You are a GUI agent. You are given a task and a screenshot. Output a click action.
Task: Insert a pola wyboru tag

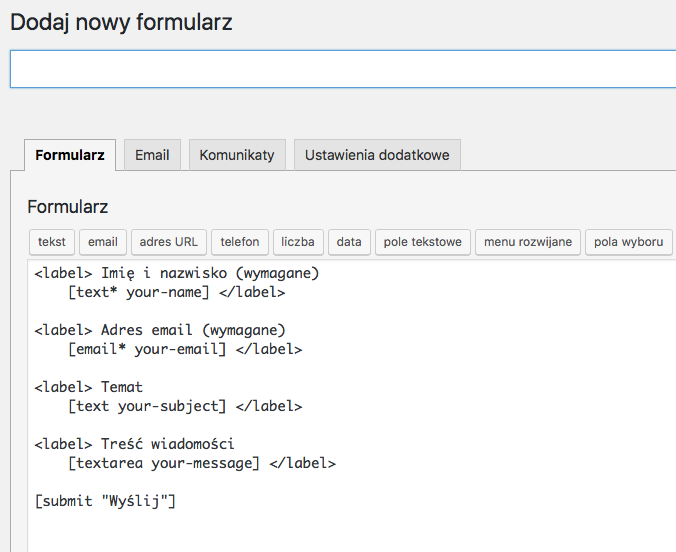tap(629, 242)
